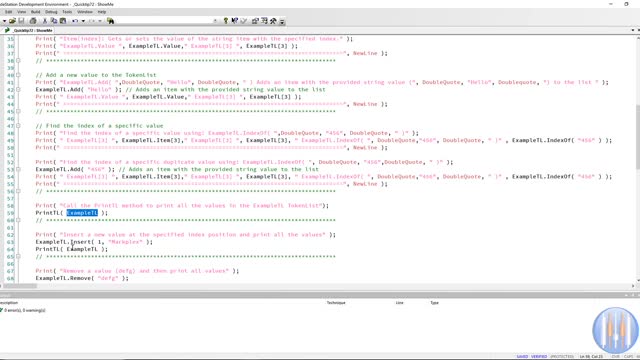Click the crossed tools options icon
The image size is (640, 360).
coord(273,21)
